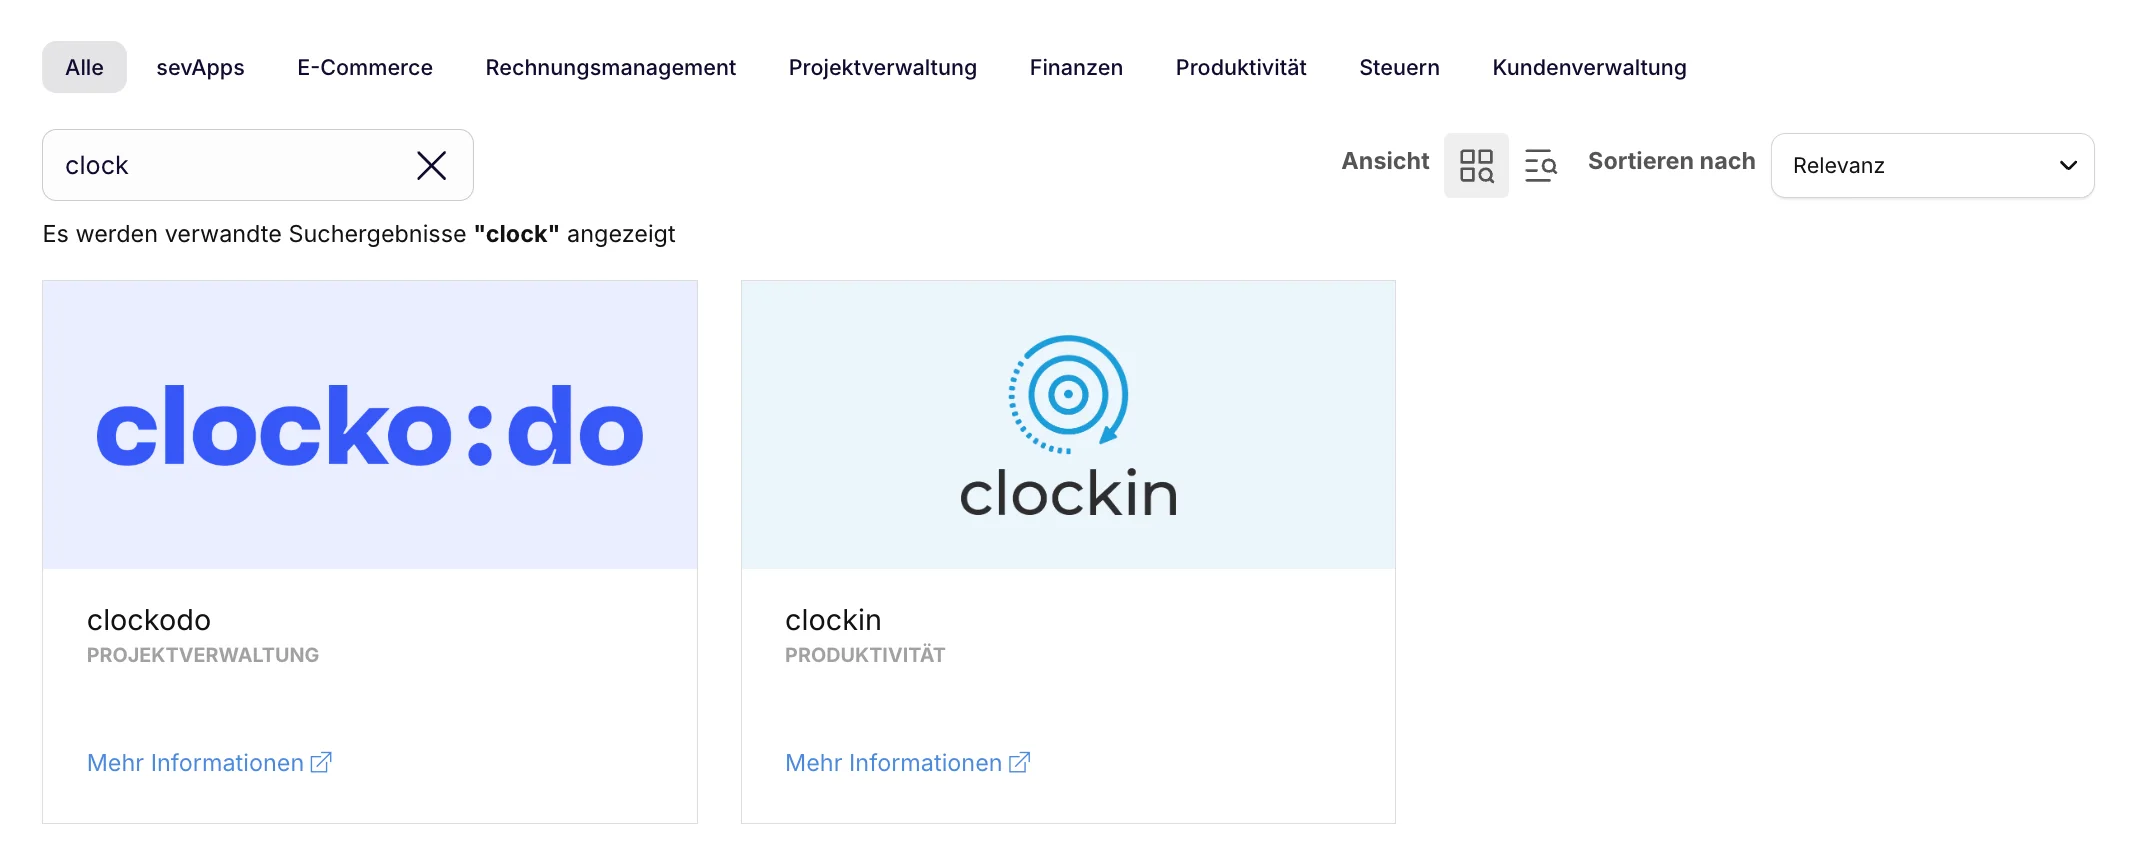
Task: Click the clockin app logo
Action: point(1067,425)
